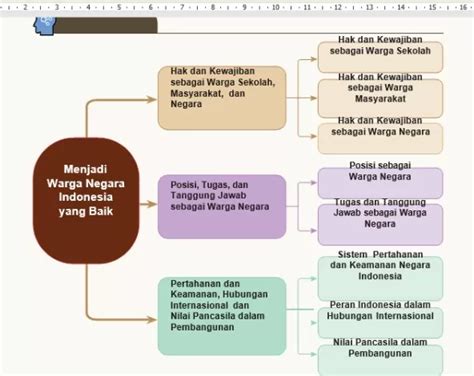Click 'Hak dan Kewajiban sebagai Warga Sekolah' text

380,45
